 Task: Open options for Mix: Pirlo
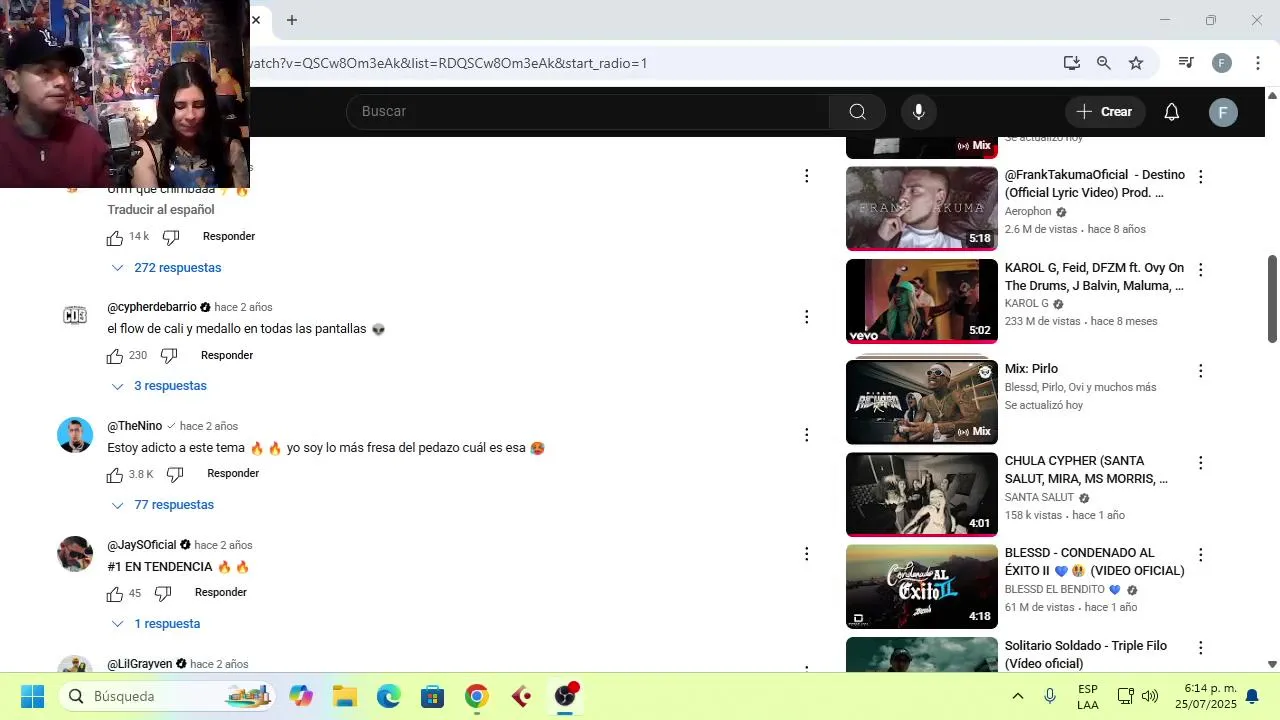pos(1201,371)
